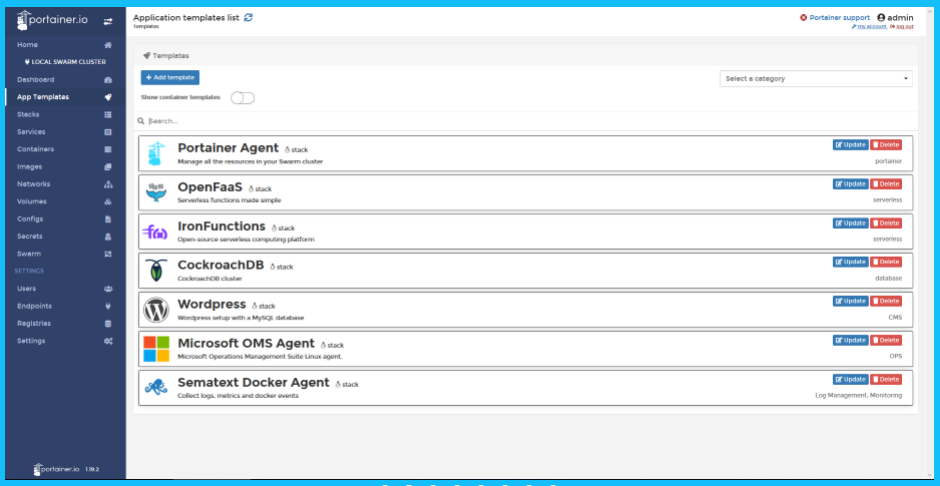Toggle Show container templates switch
Viewport: 940px width, 486px height.
[x=243, y=98]
